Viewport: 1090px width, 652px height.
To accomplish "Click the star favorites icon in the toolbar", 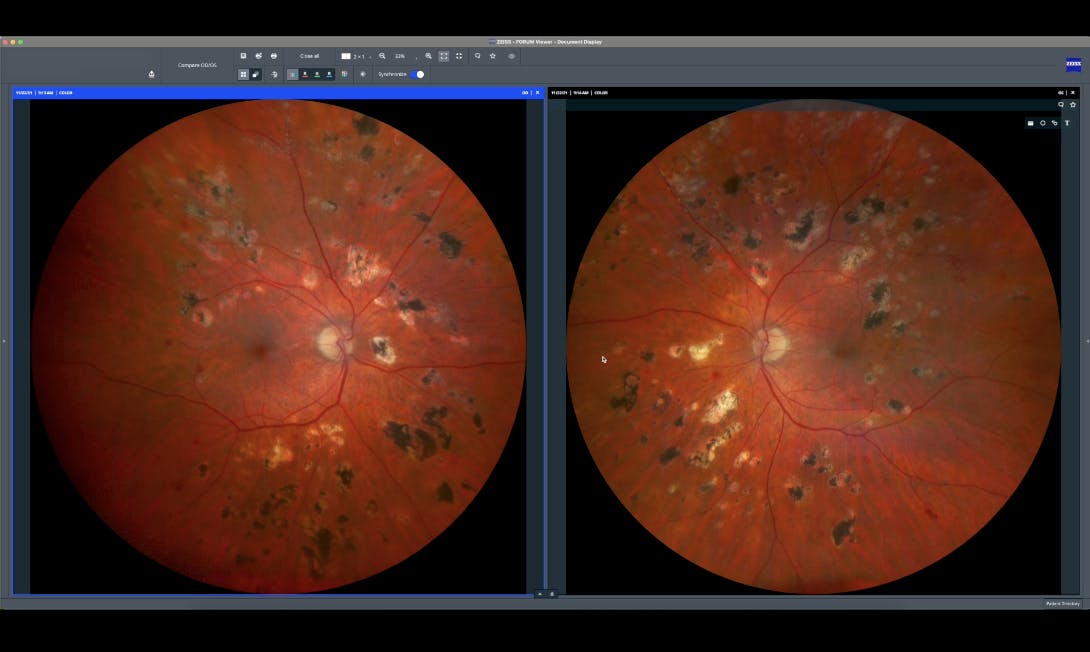I will 492,56.
